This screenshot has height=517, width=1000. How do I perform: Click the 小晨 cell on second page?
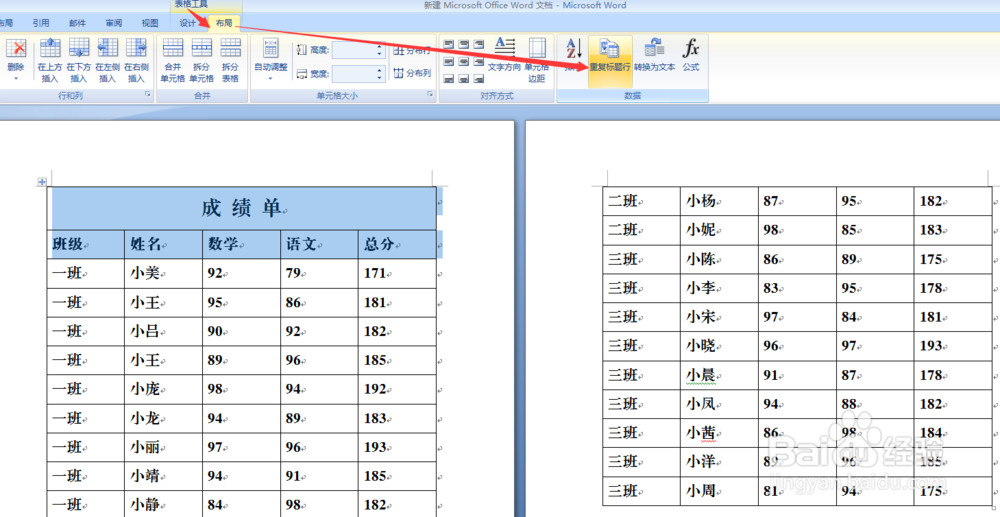click(x=719, y=375)
